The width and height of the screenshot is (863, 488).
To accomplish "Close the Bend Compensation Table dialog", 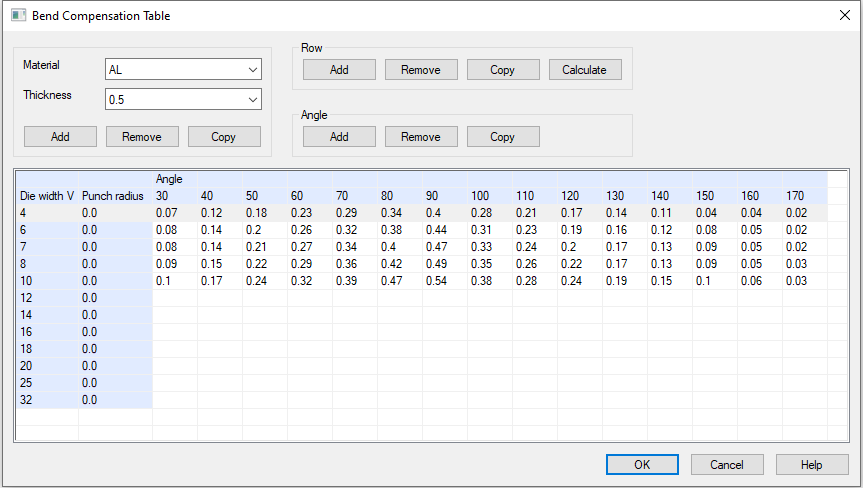I will click(x=844, y=16).
